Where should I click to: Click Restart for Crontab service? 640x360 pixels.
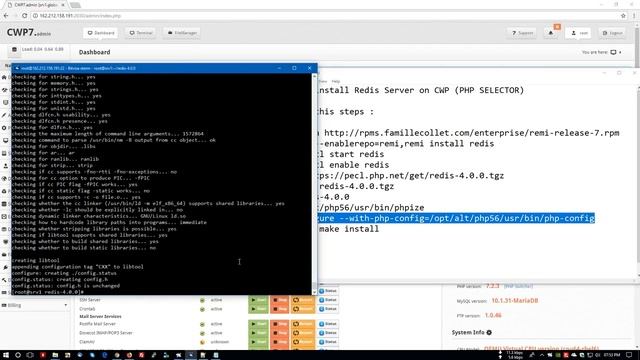click(x=303, y=309)
